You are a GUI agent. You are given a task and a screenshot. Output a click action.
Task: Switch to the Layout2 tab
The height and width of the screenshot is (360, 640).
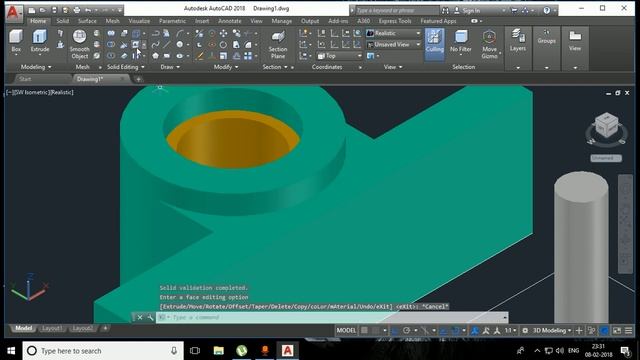(82, 328)
